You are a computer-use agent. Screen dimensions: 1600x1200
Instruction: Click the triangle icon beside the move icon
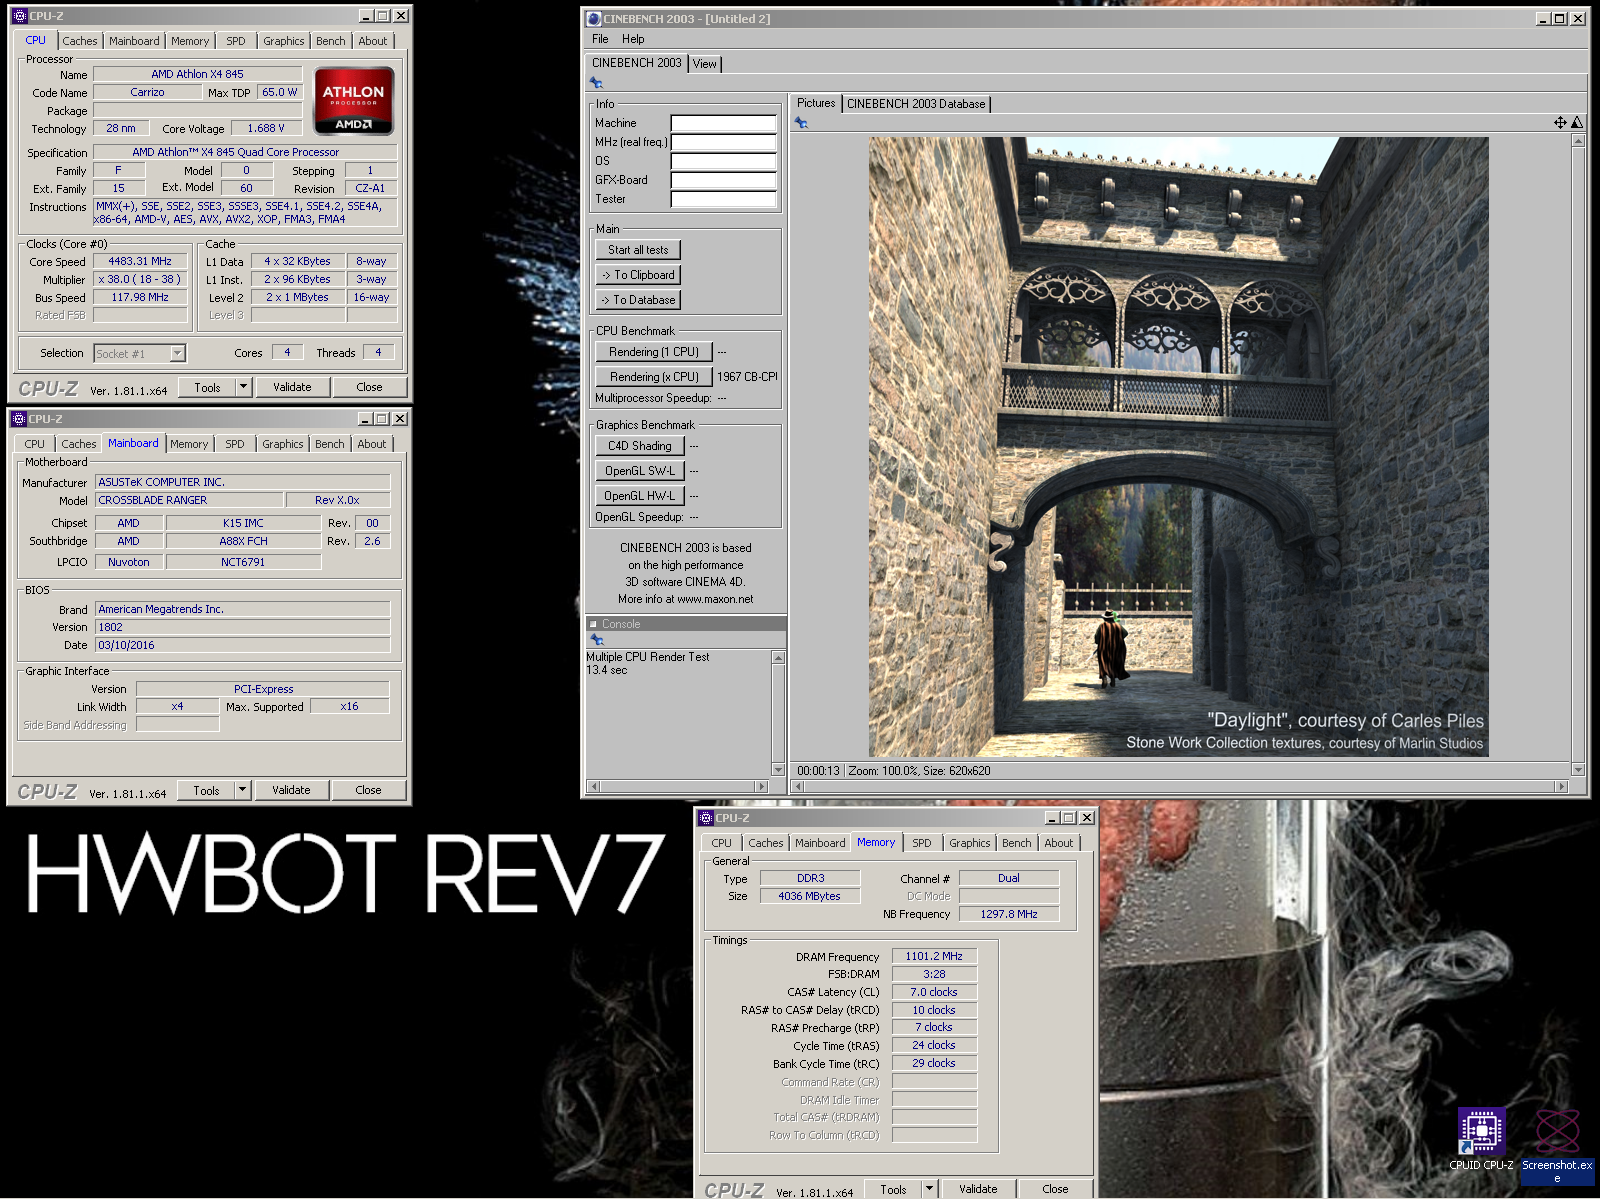point(1577,123)
